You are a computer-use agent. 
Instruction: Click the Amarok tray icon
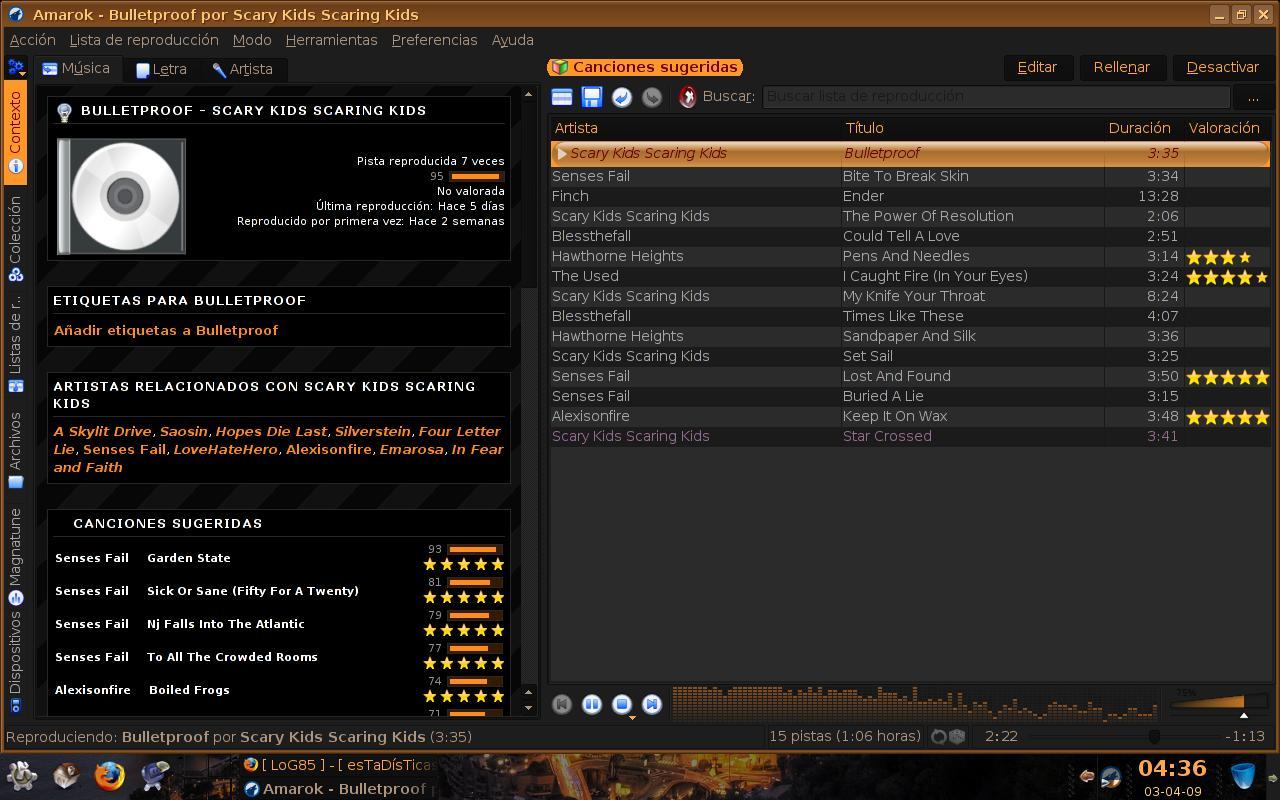(1111, 777)
